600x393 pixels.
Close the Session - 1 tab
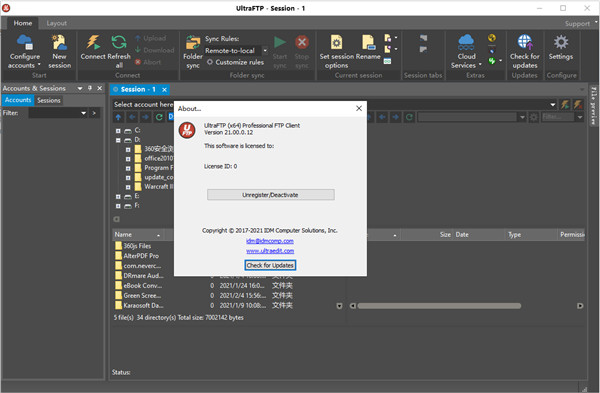(x=164, y=90)
